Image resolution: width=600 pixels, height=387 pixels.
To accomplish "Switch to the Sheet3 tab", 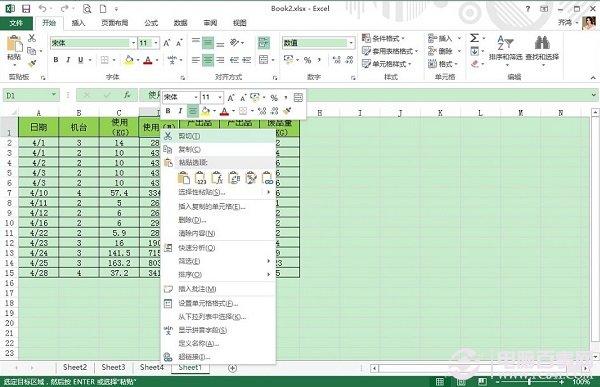I will [x=113, y=367].
